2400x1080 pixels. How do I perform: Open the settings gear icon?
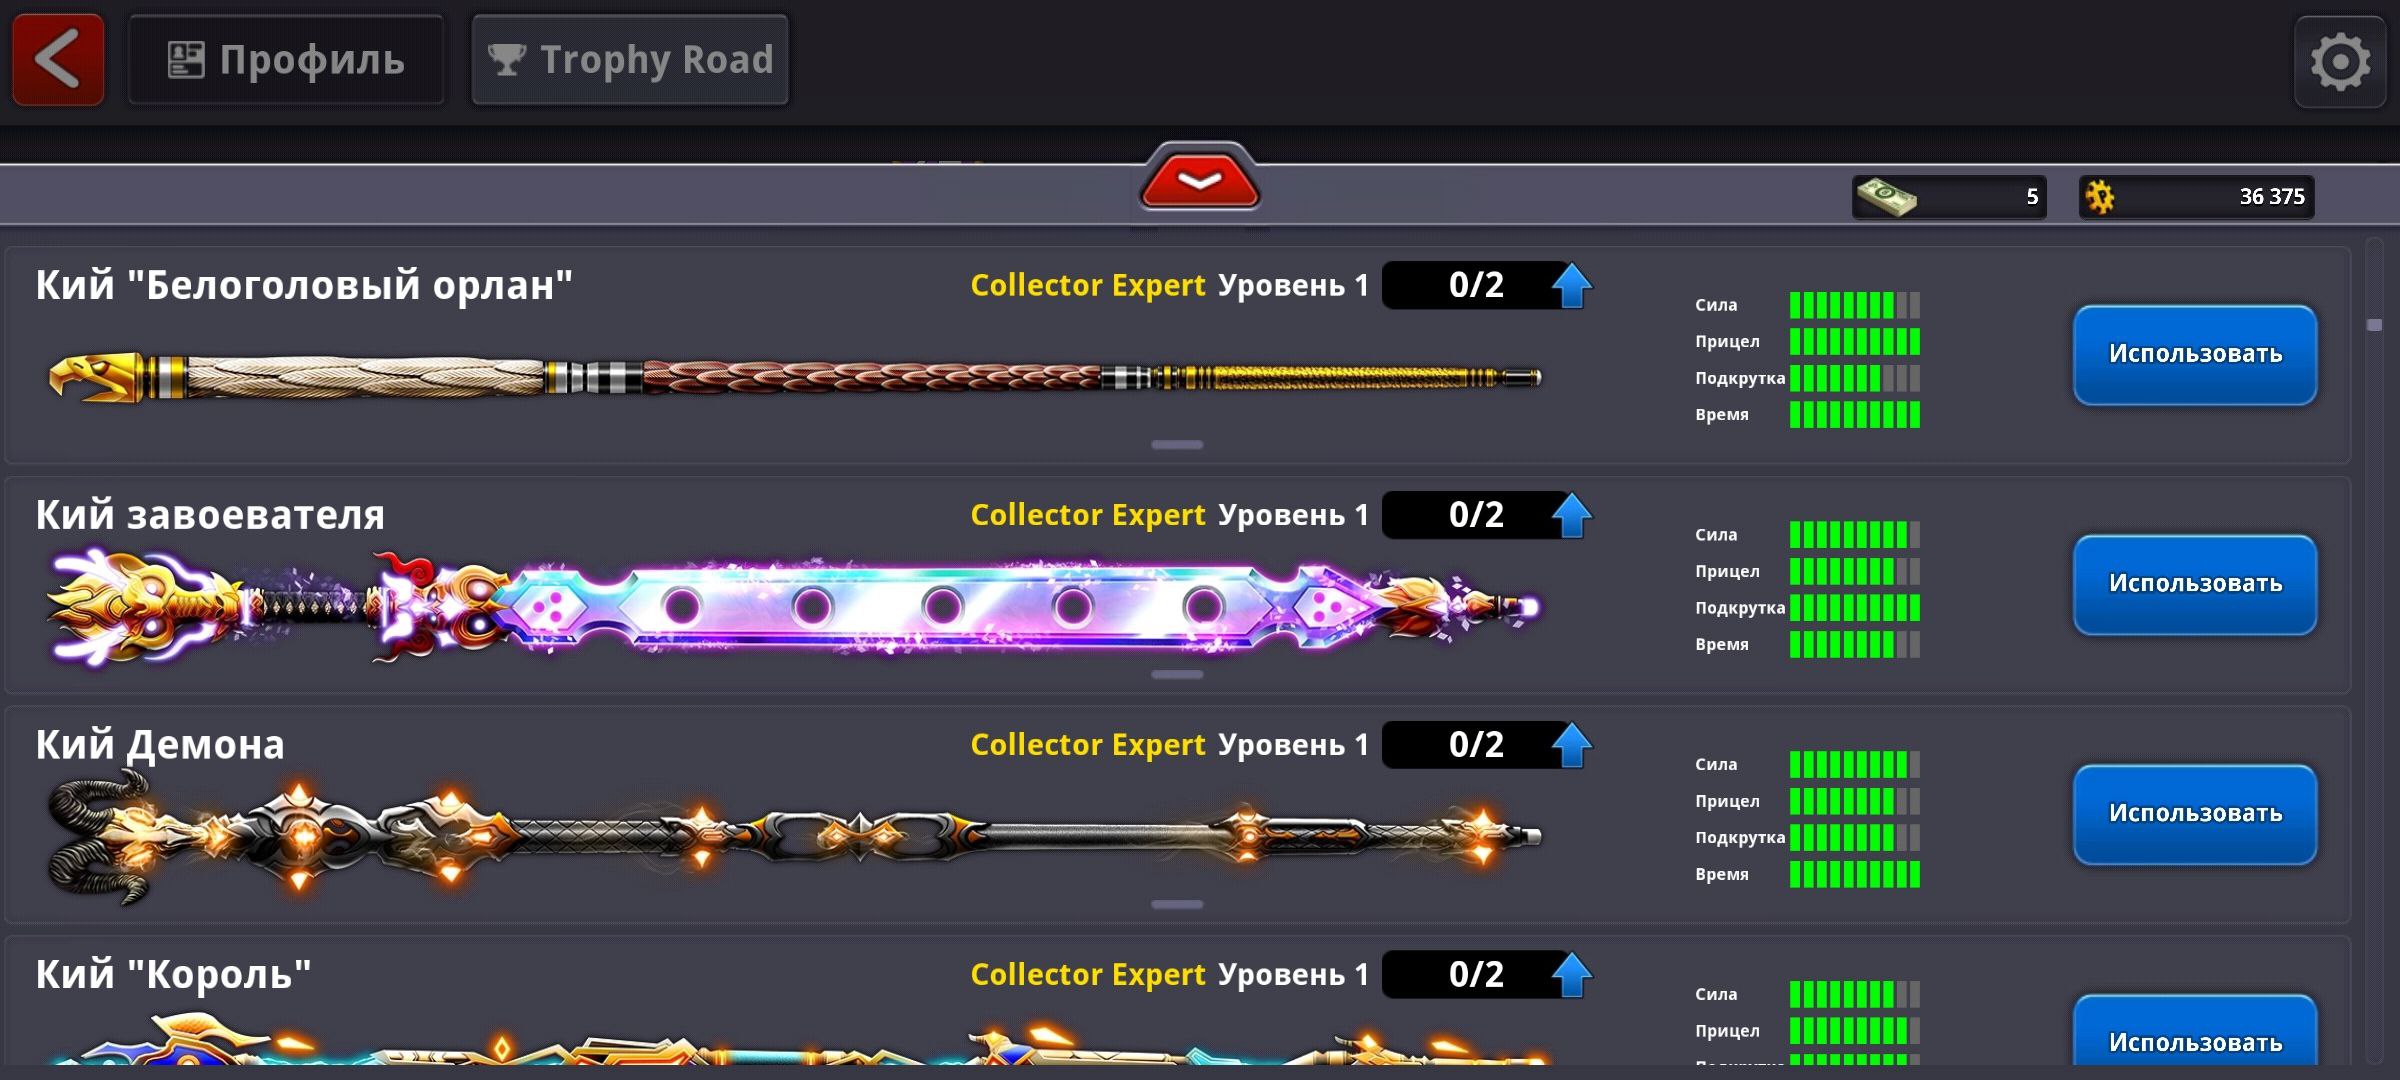[2340, 62]
